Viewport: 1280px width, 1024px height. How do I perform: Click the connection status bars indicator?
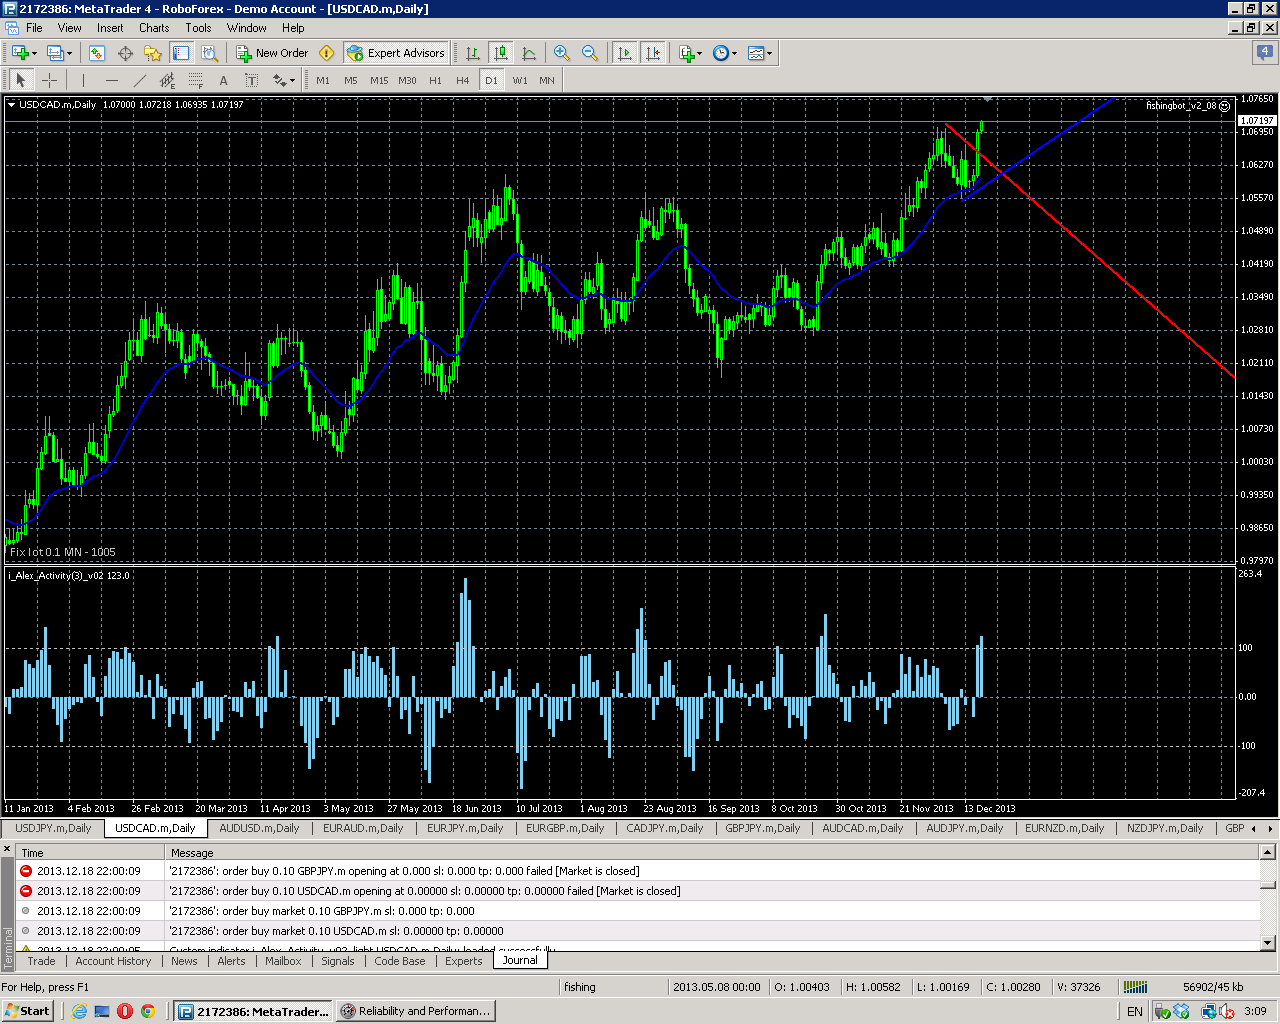click(1135, 987)
